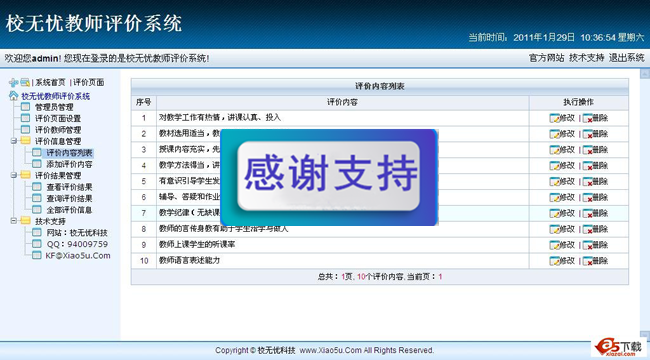Click the 删除 icon in row 2
This screenshot has width=650, height=360.
[x=587, y=134]
